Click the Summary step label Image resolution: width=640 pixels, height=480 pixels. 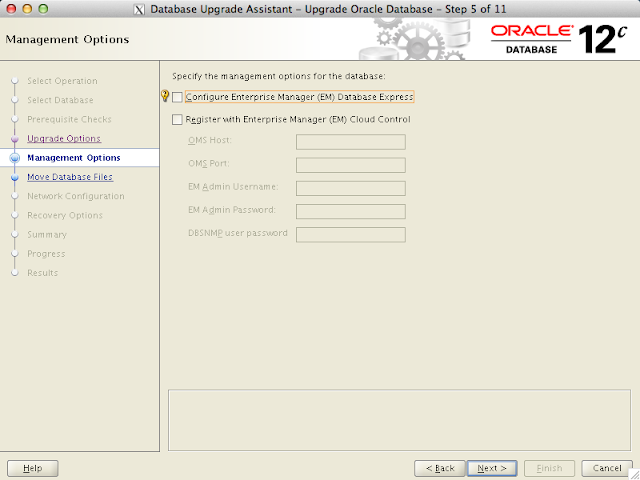point(47,234)
